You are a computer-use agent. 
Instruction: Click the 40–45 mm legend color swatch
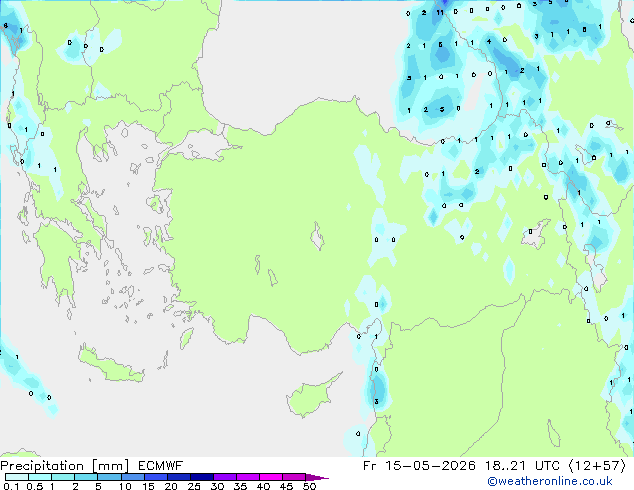pos(271,477)
